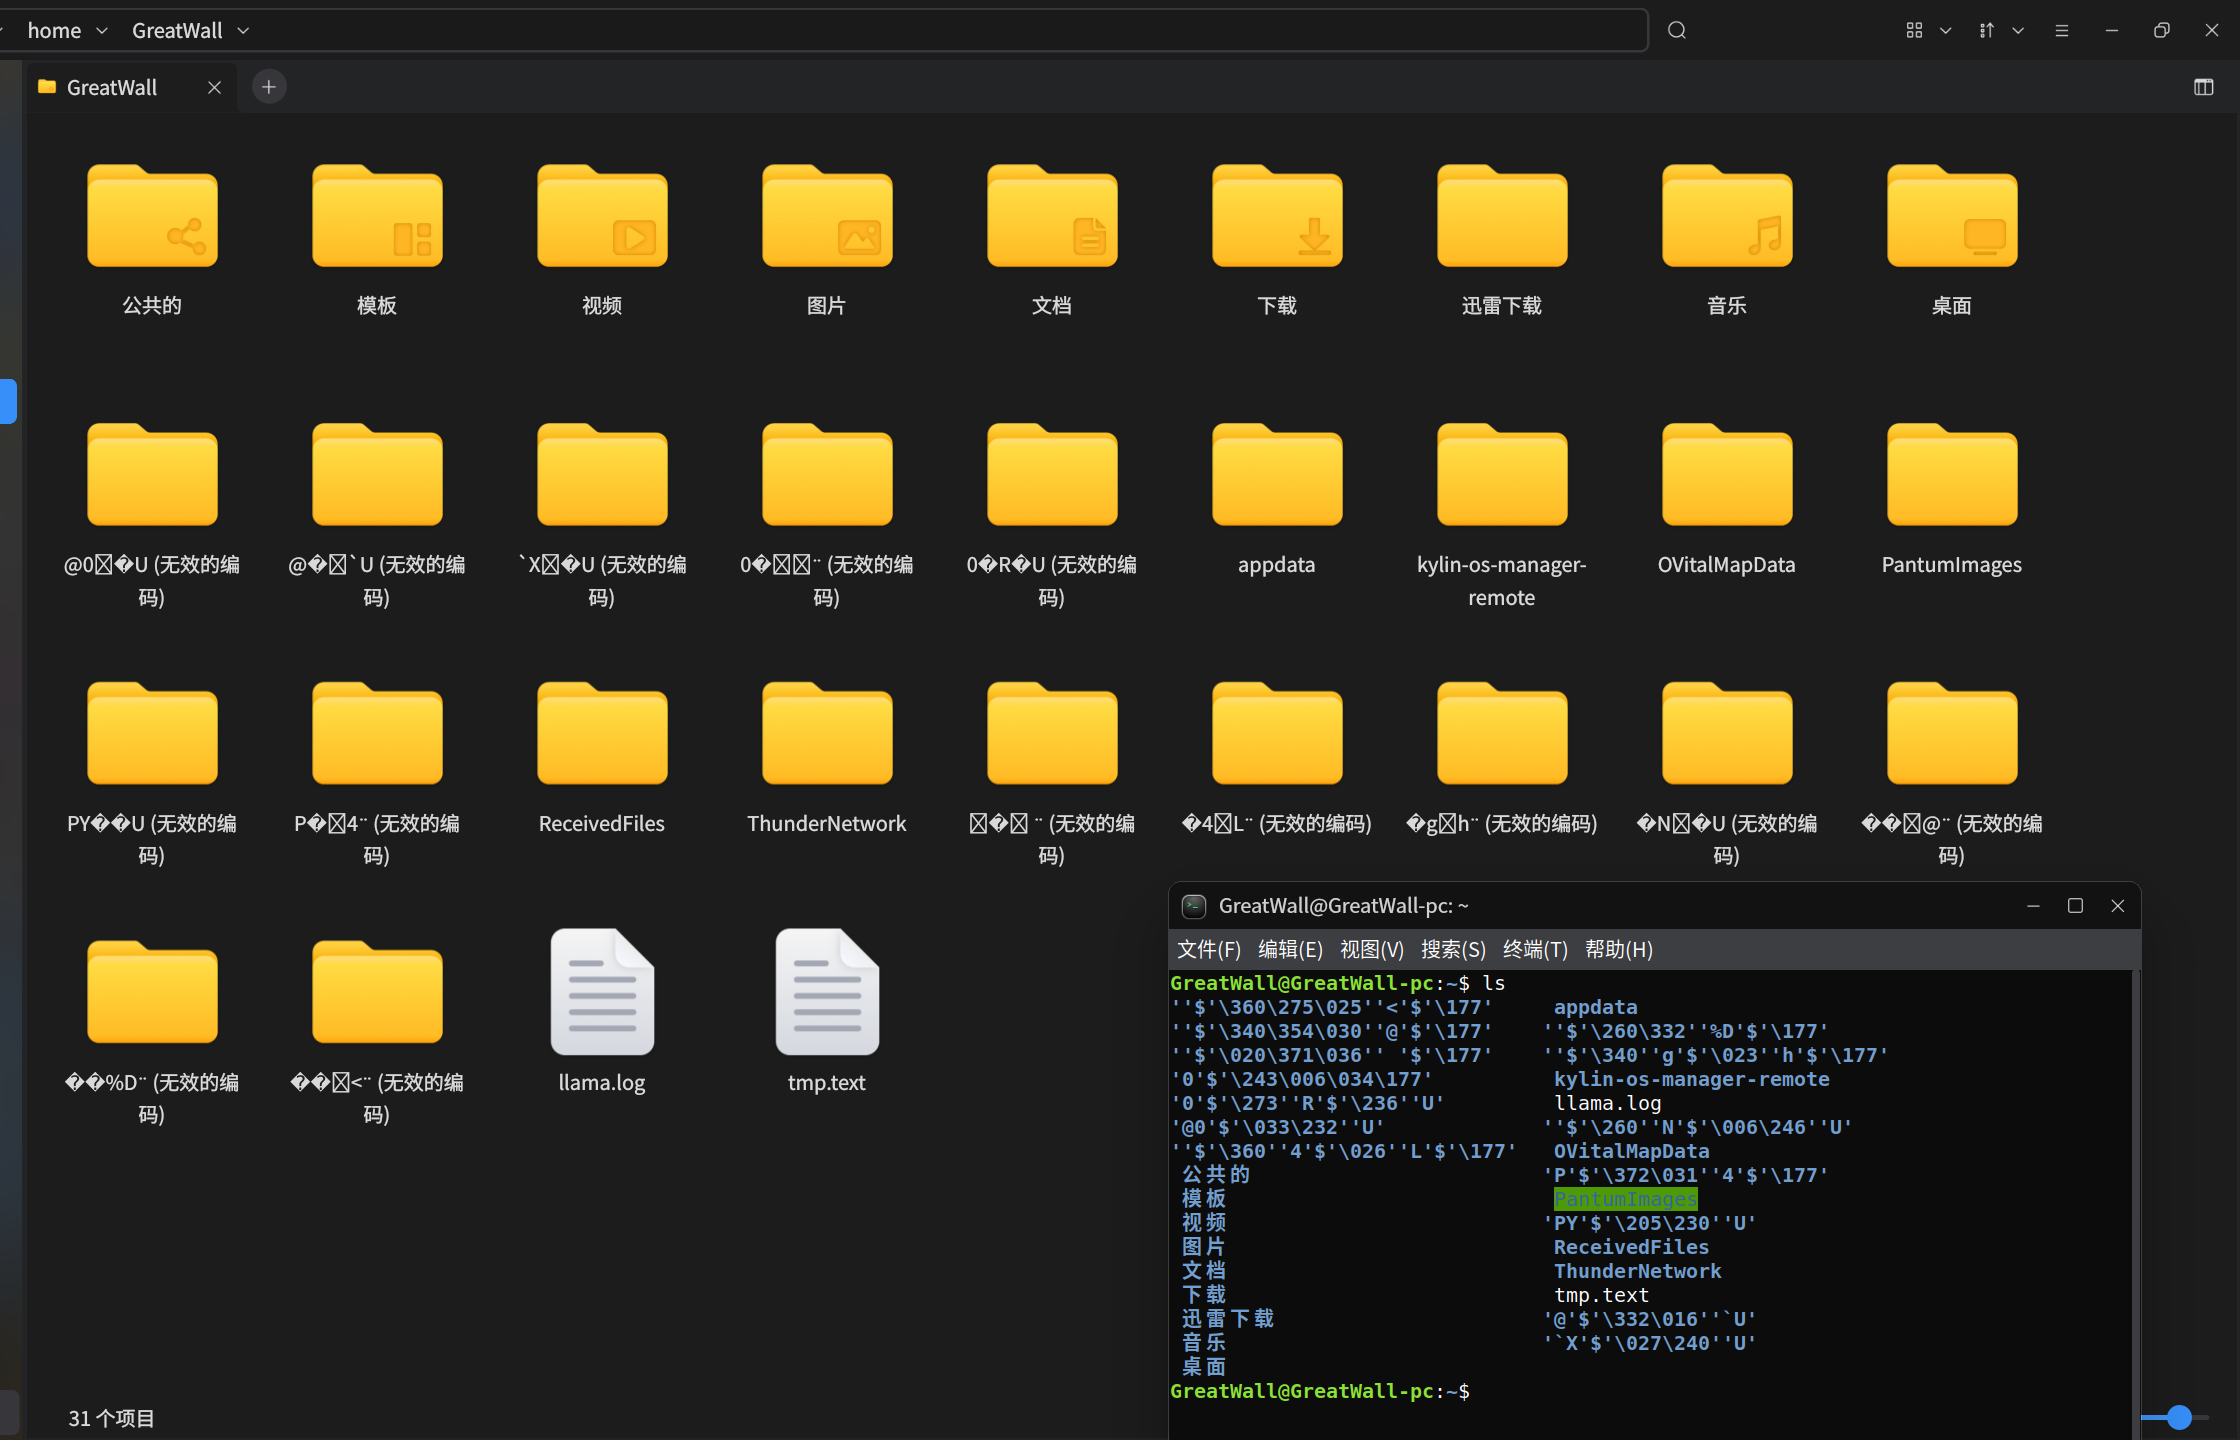Click the icon view mode button
Viewport: 2240px width, 1440px height.
(x=1914, y=30)
